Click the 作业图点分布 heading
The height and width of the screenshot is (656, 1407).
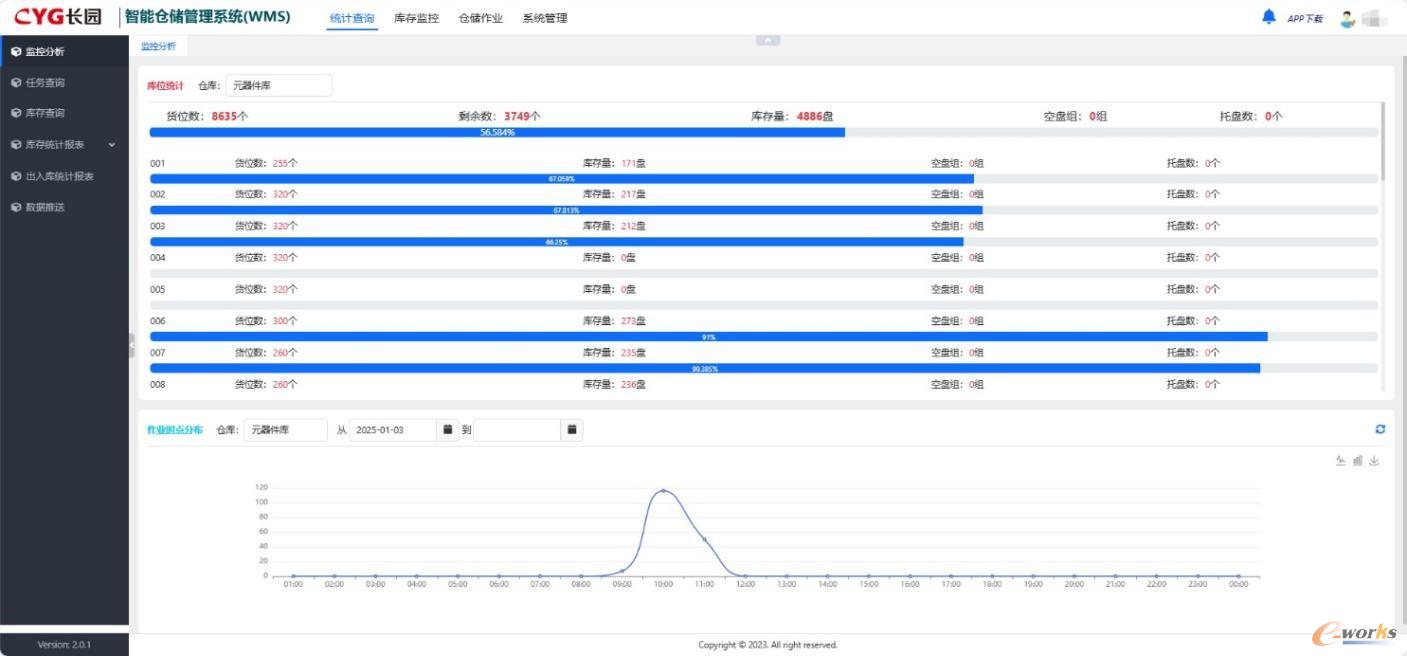(175, 430)
